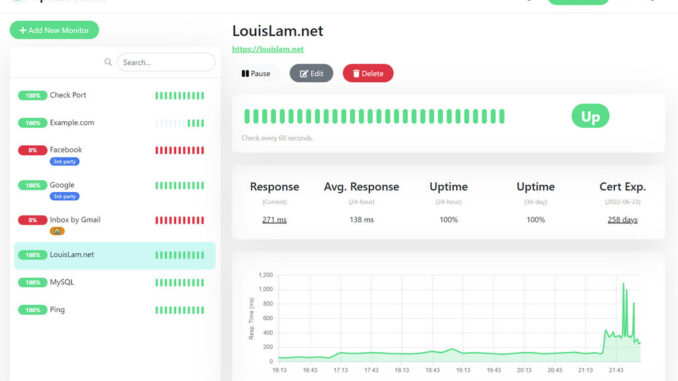Click the LouisLam.net page heading
The image size is (678, 381).
278,31
